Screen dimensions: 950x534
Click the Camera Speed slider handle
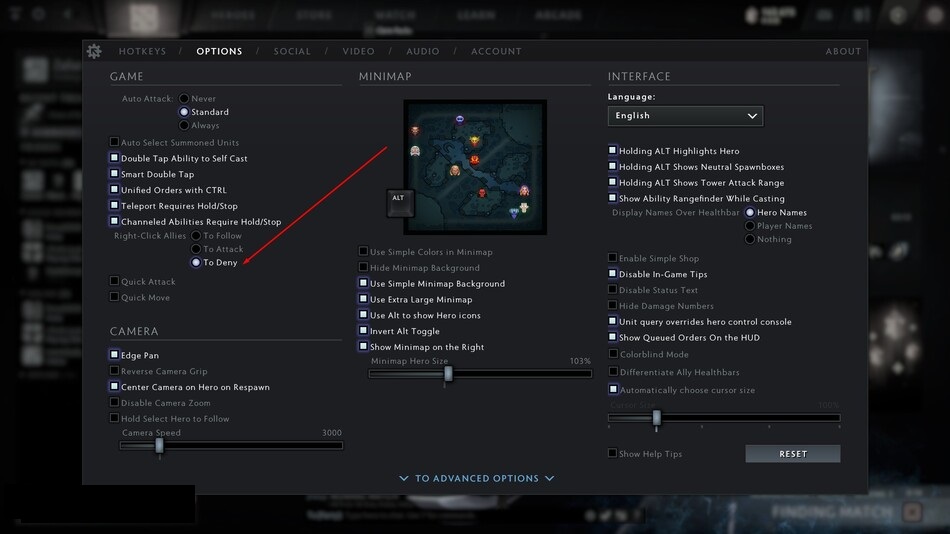(x=159, y=446)
